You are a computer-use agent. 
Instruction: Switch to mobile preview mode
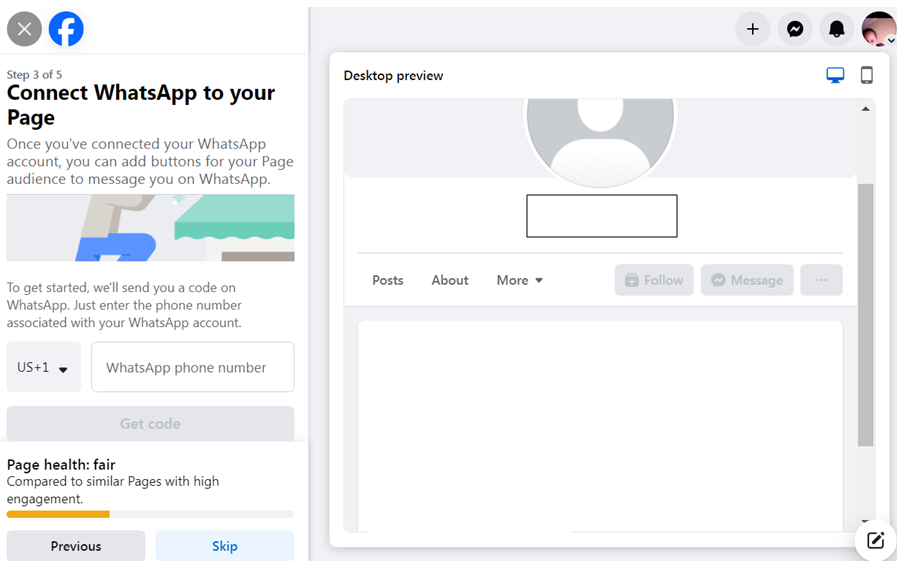pyautogui.click(x=867, y=76)
